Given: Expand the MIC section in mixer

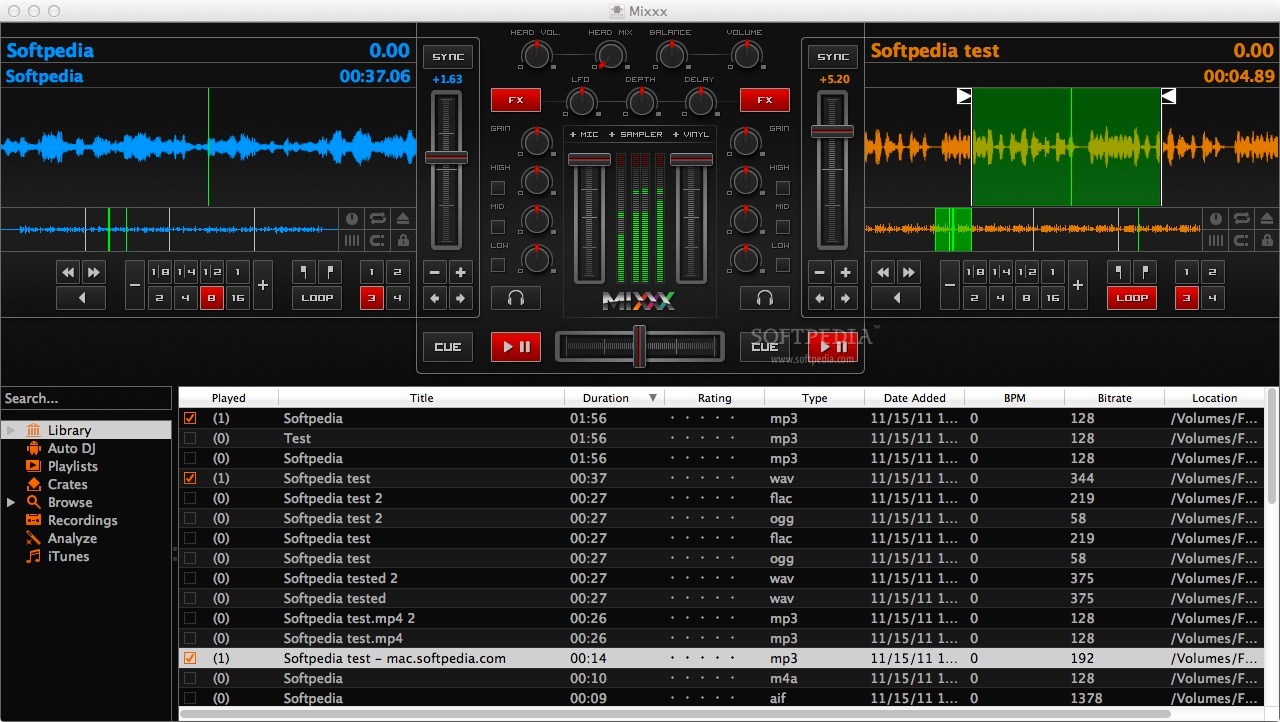Looking at the screenshot, I should pos(584,134).
